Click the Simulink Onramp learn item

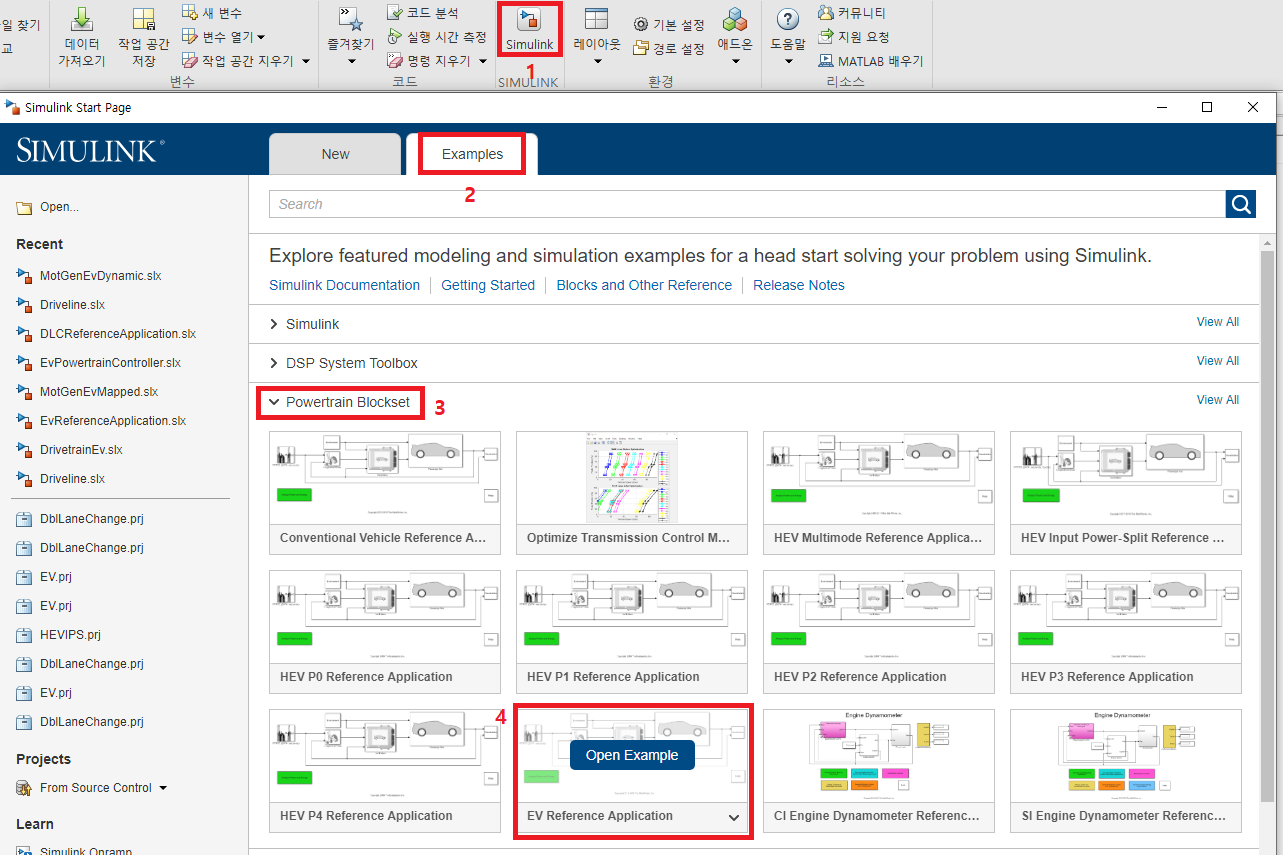point(76,851)
